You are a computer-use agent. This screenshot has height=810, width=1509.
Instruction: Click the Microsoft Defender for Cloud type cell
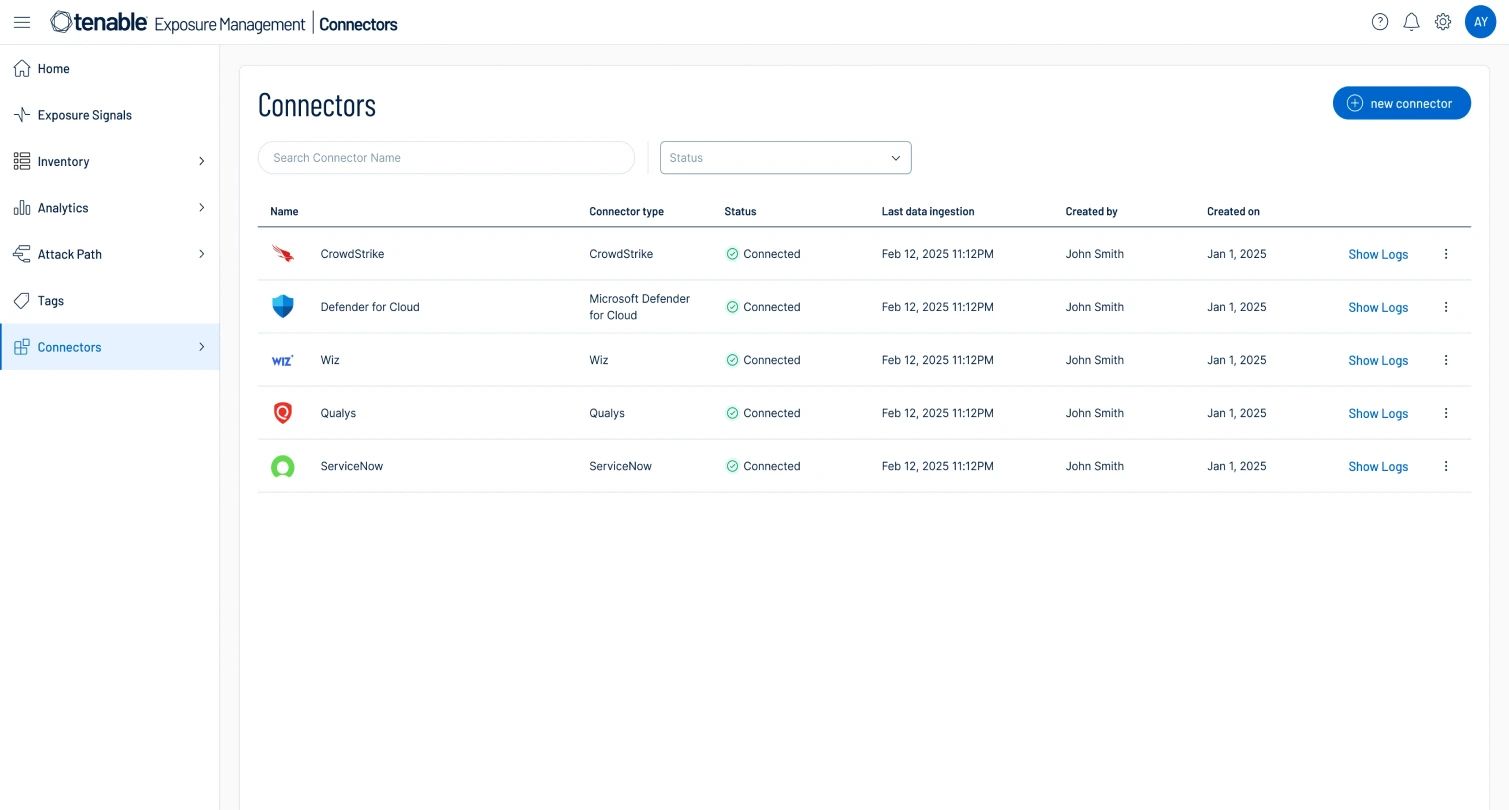tap(640, 307)
